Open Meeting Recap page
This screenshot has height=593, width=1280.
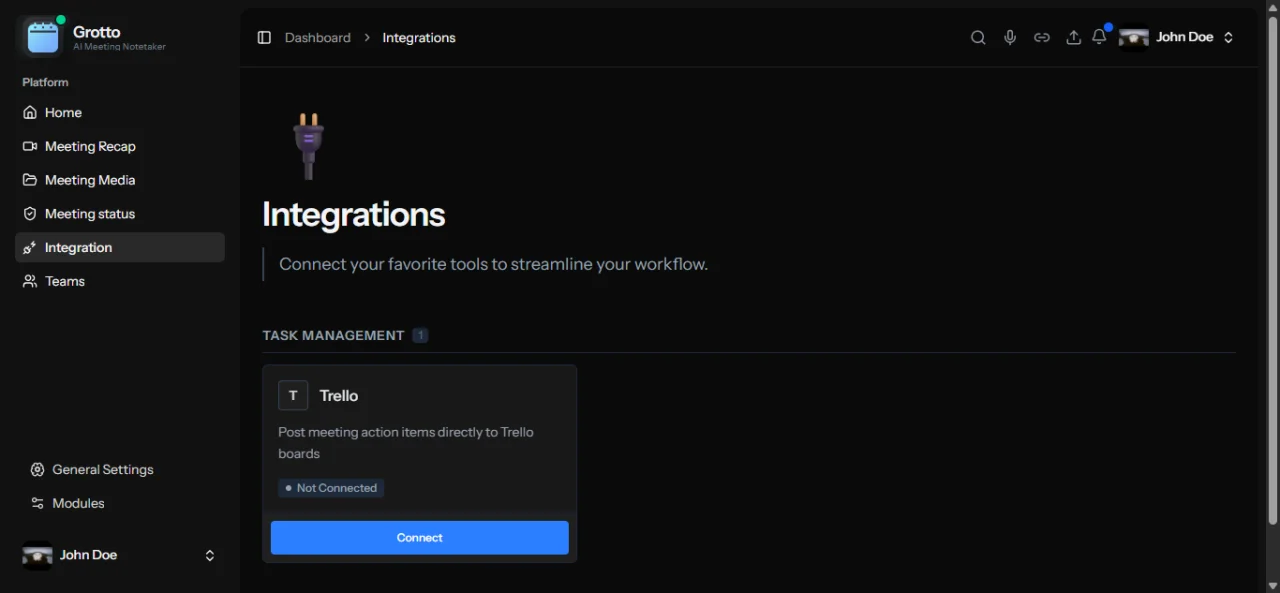click(120, 146)
